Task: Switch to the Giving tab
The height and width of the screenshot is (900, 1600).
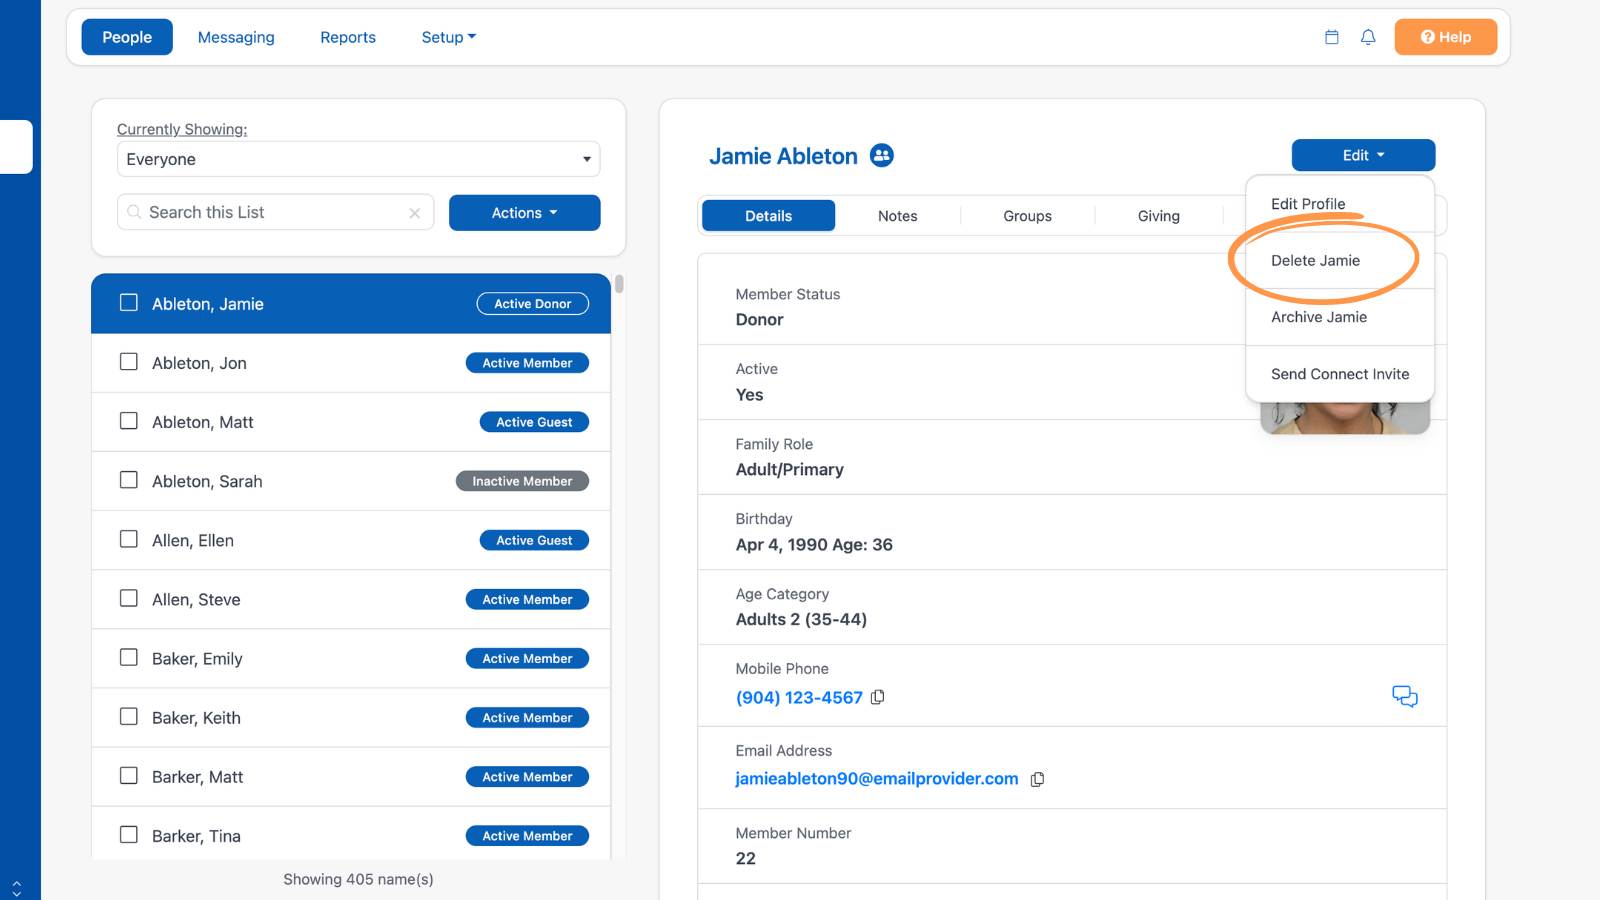Action: (x=1159, y=216)
